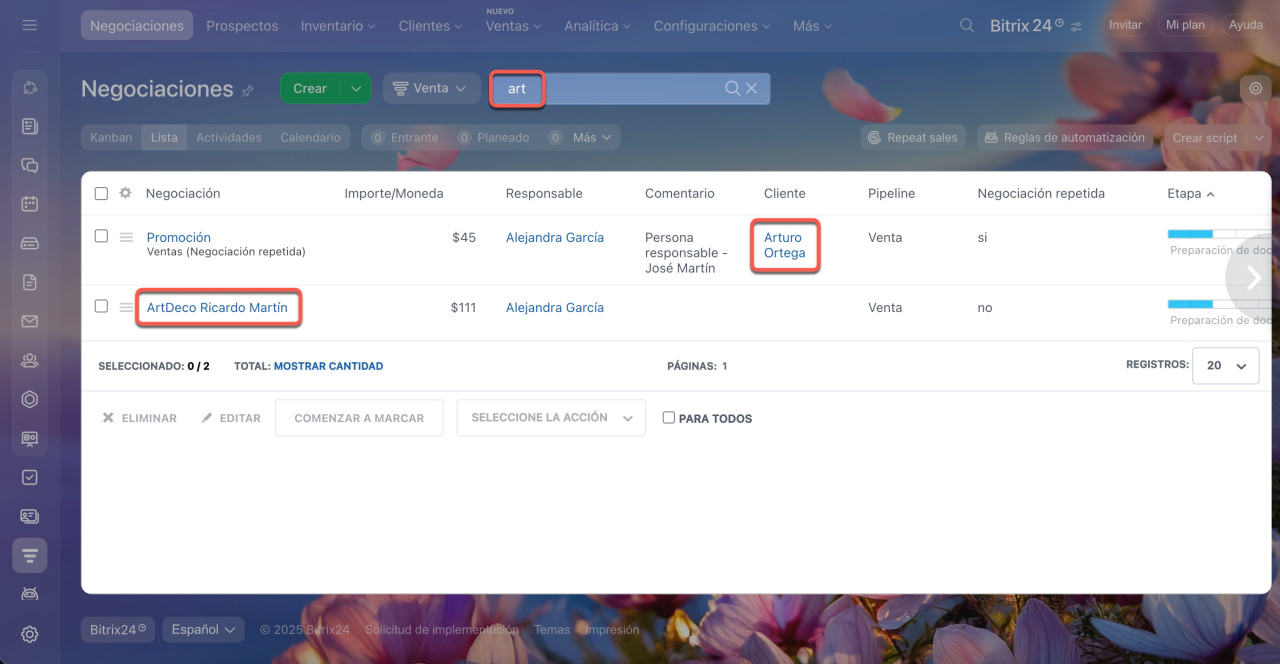Open the Negociaciones top tab
The height and width of the screenshot is (664, 1280).
[137, 26]
